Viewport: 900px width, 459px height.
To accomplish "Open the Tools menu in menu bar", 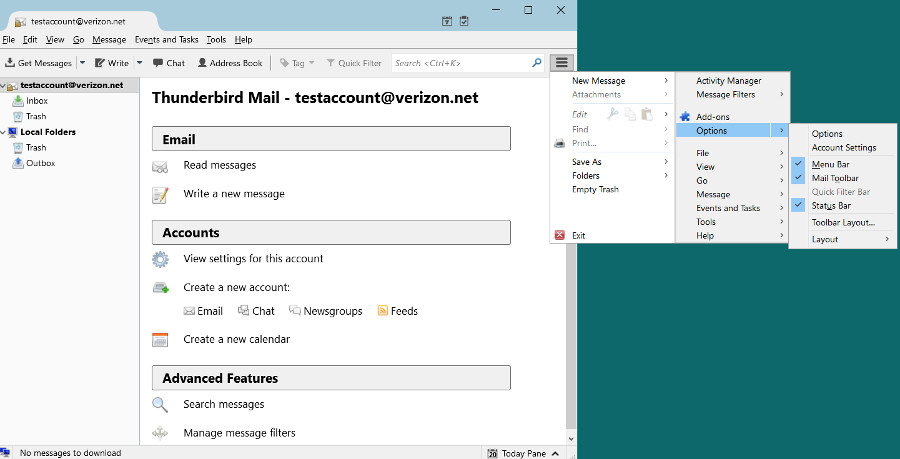I will click(216, 40).
